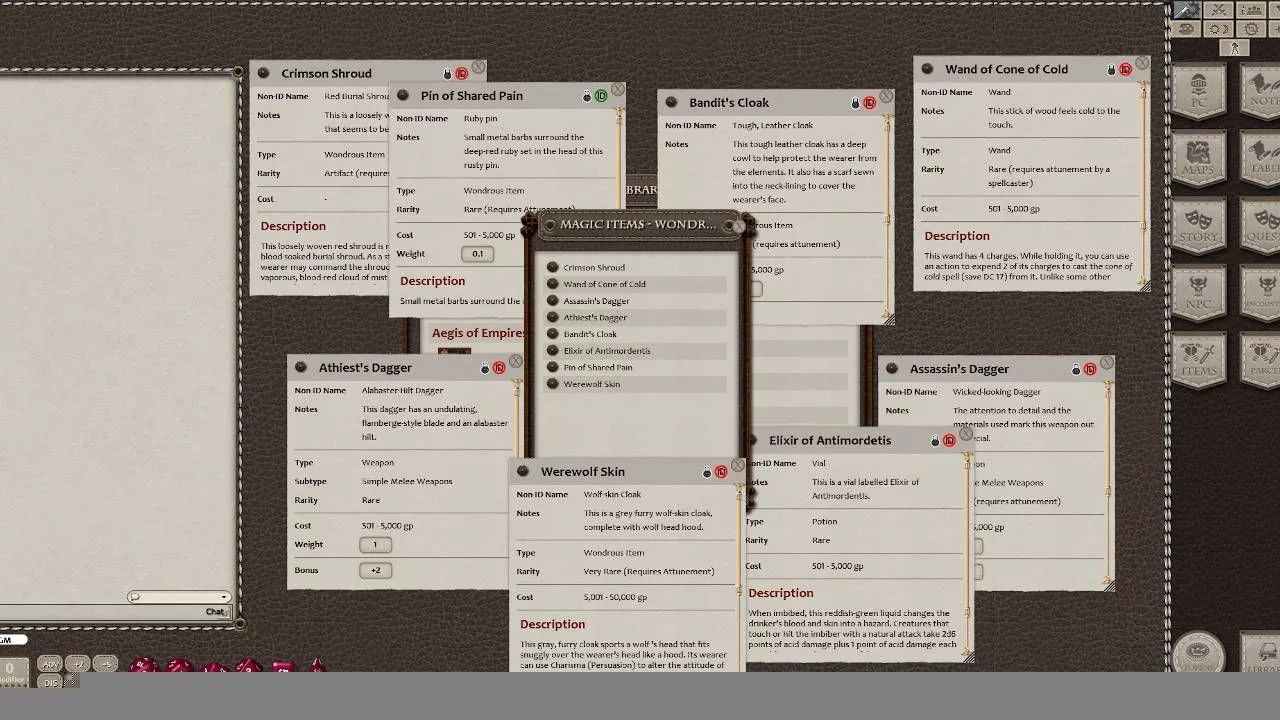Toggle lock on Athiest's Dagger card
The width and height of the screenshot is (1280, 720).
(485, 368)
